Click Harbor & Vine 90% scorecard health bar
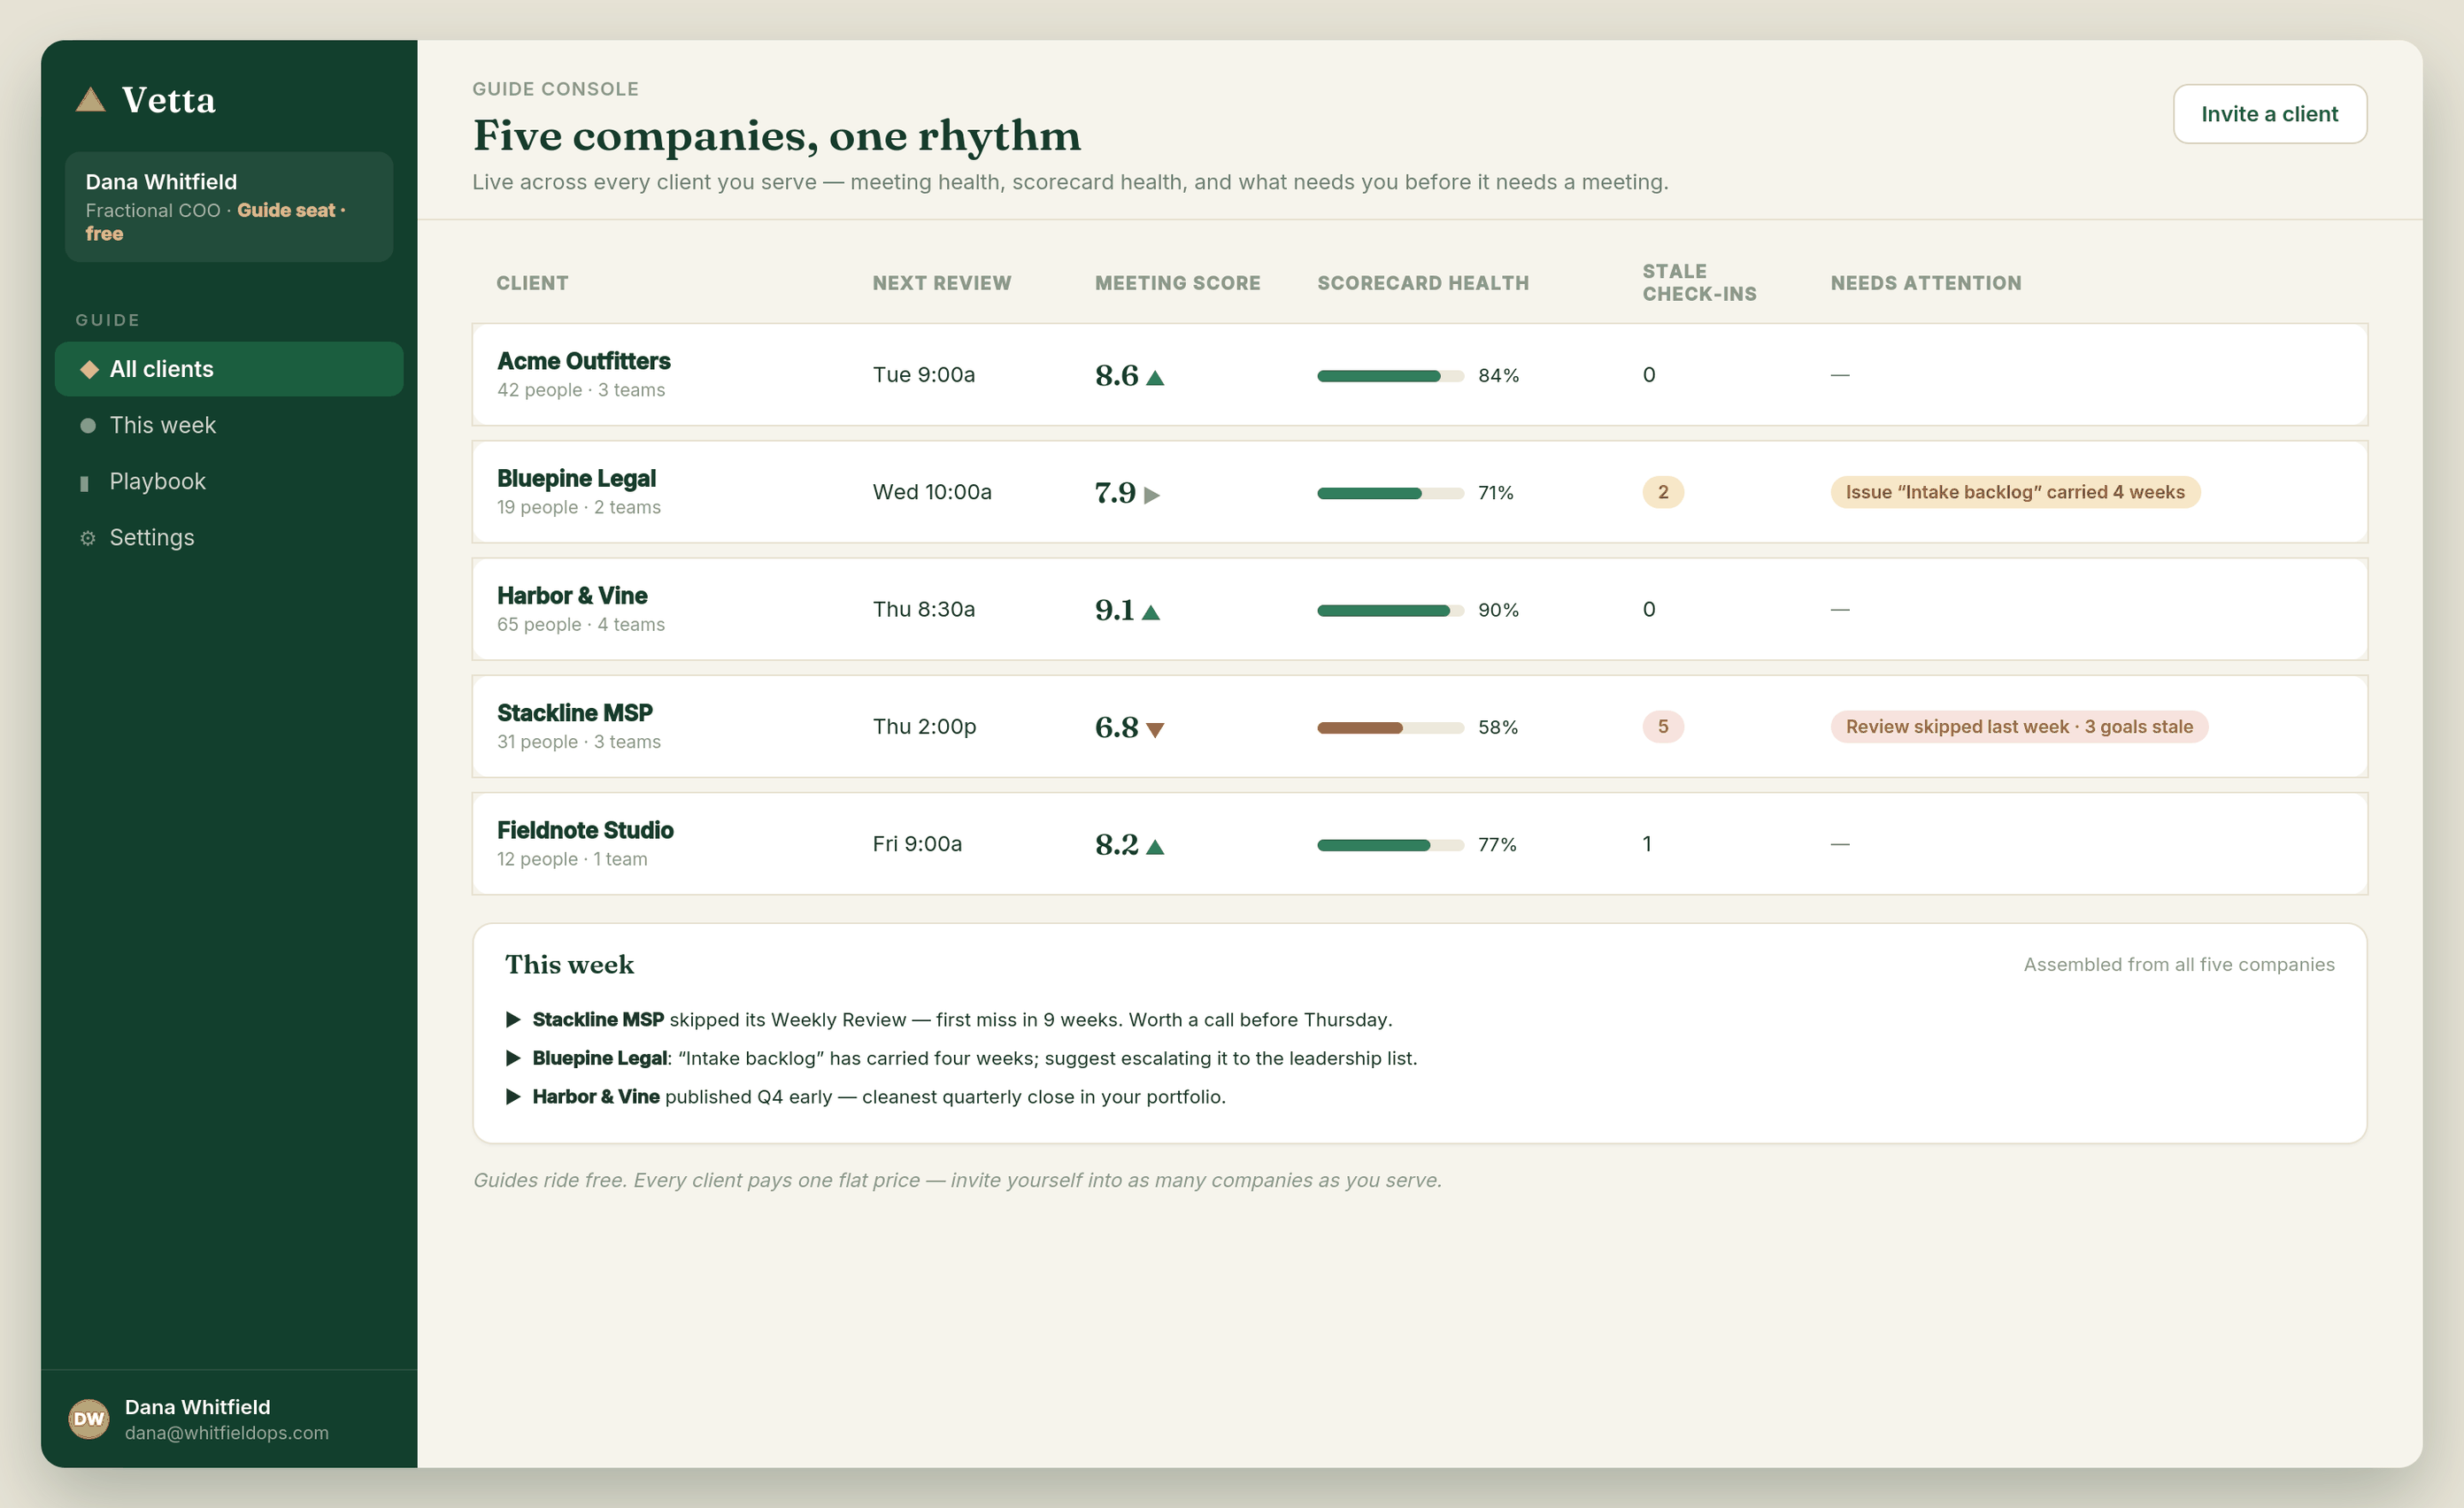The image size is (2464, 1508). [1390, 610]
